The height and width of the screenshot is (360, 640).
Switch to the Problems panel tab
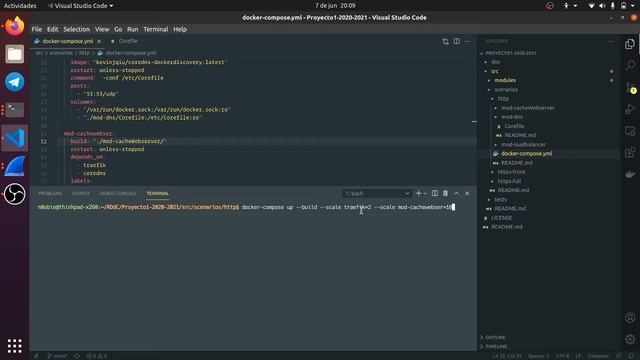[x=50, y=193]
